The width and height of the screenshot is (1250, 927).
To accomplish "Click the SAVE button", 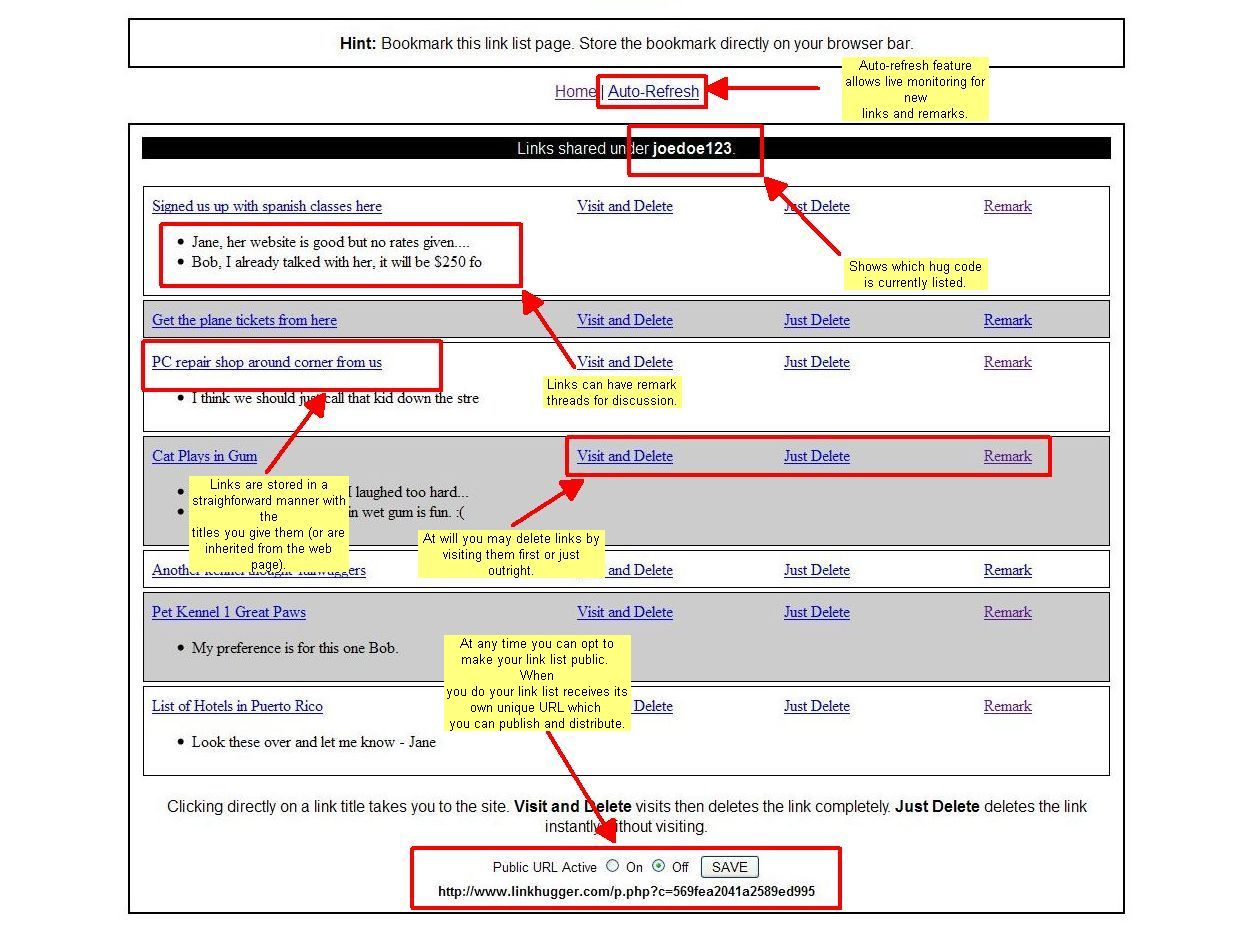I will [x=730, y=867].
